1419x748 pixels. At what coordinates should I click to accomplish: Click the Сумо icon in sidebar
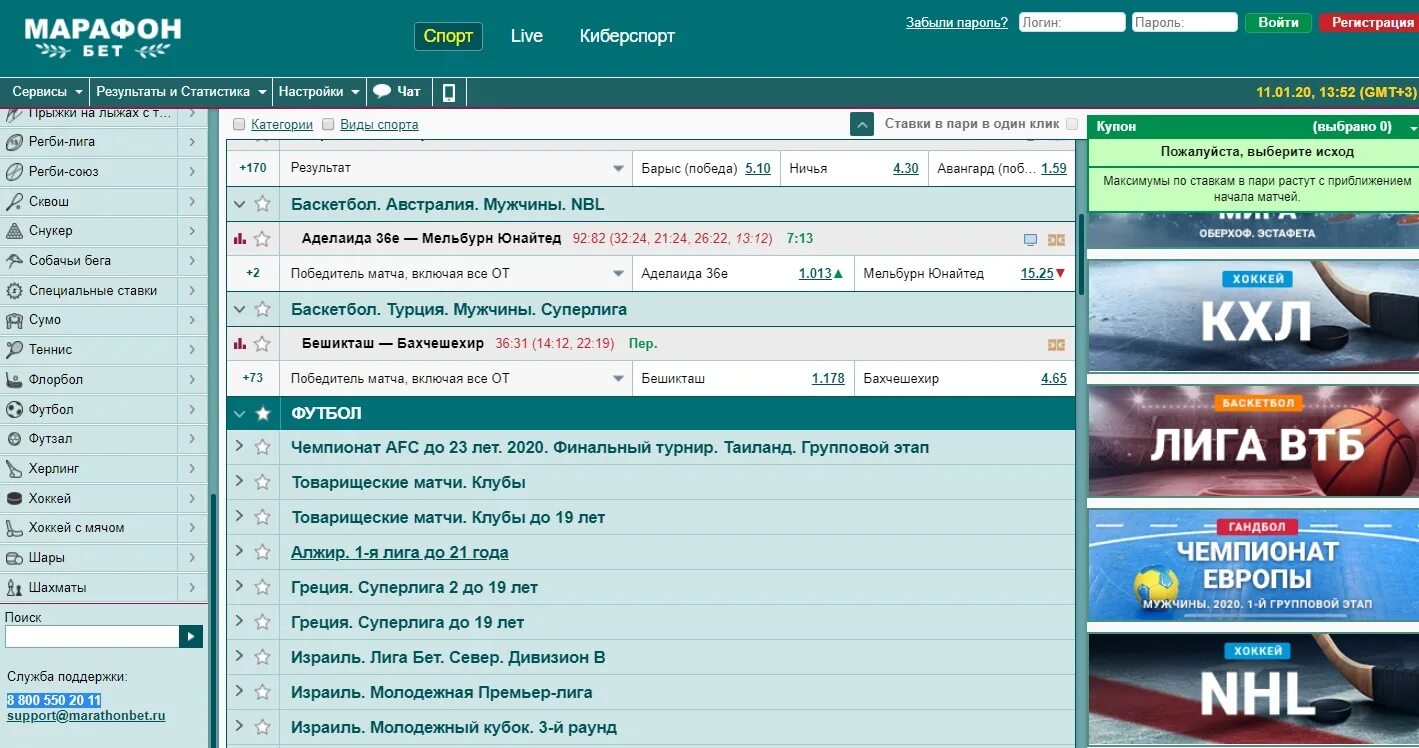(x=14, y=320)
